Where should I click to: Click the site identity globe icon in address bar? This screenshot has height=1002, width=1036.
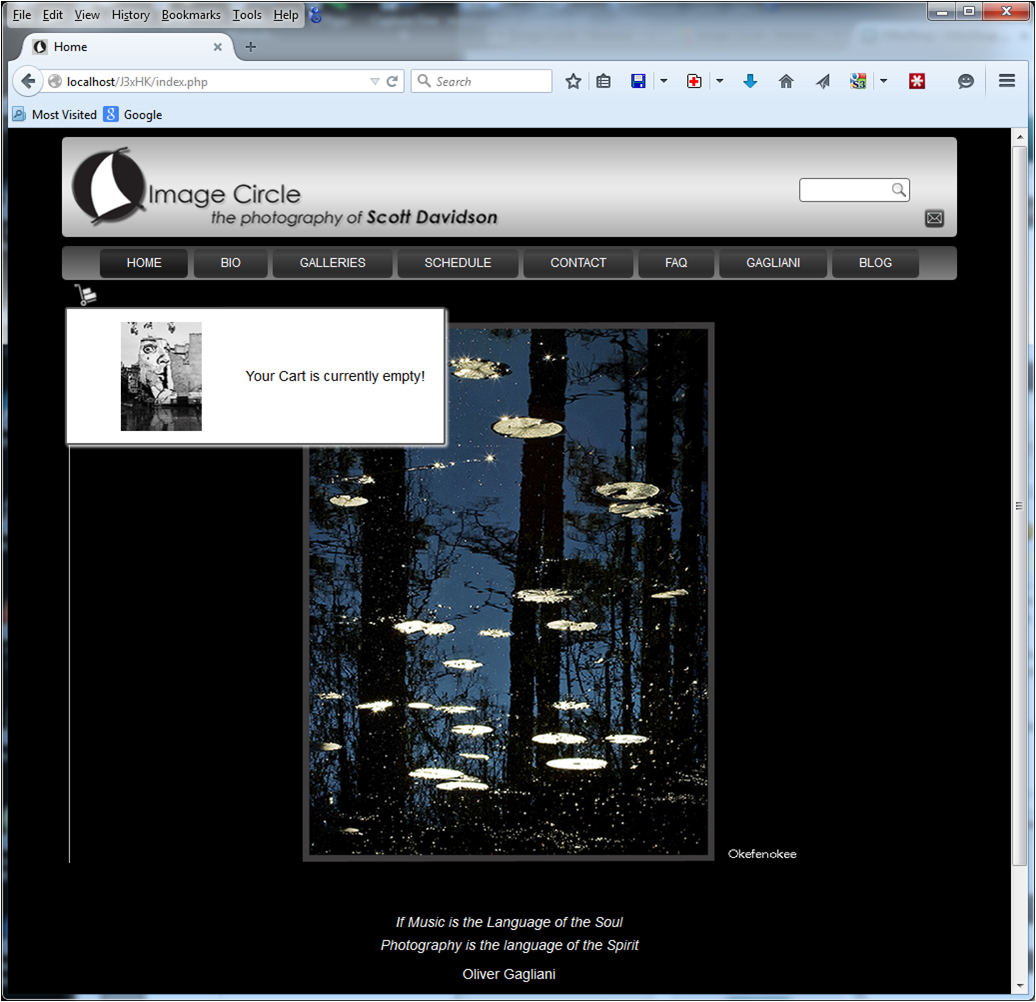pos(55,81)
